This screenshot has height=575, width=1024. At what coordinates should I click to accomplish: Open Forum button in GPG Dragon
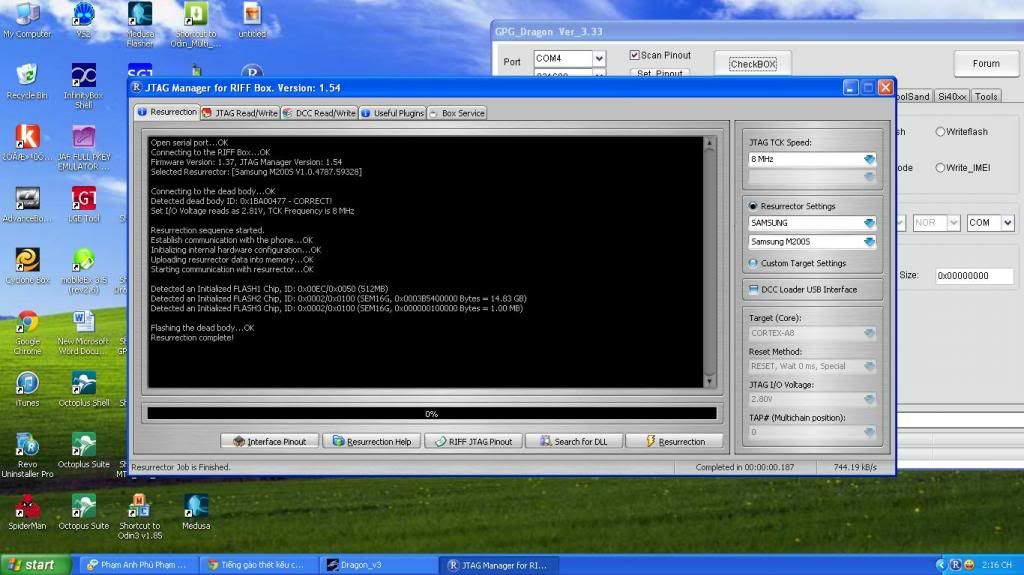[985, 63]
